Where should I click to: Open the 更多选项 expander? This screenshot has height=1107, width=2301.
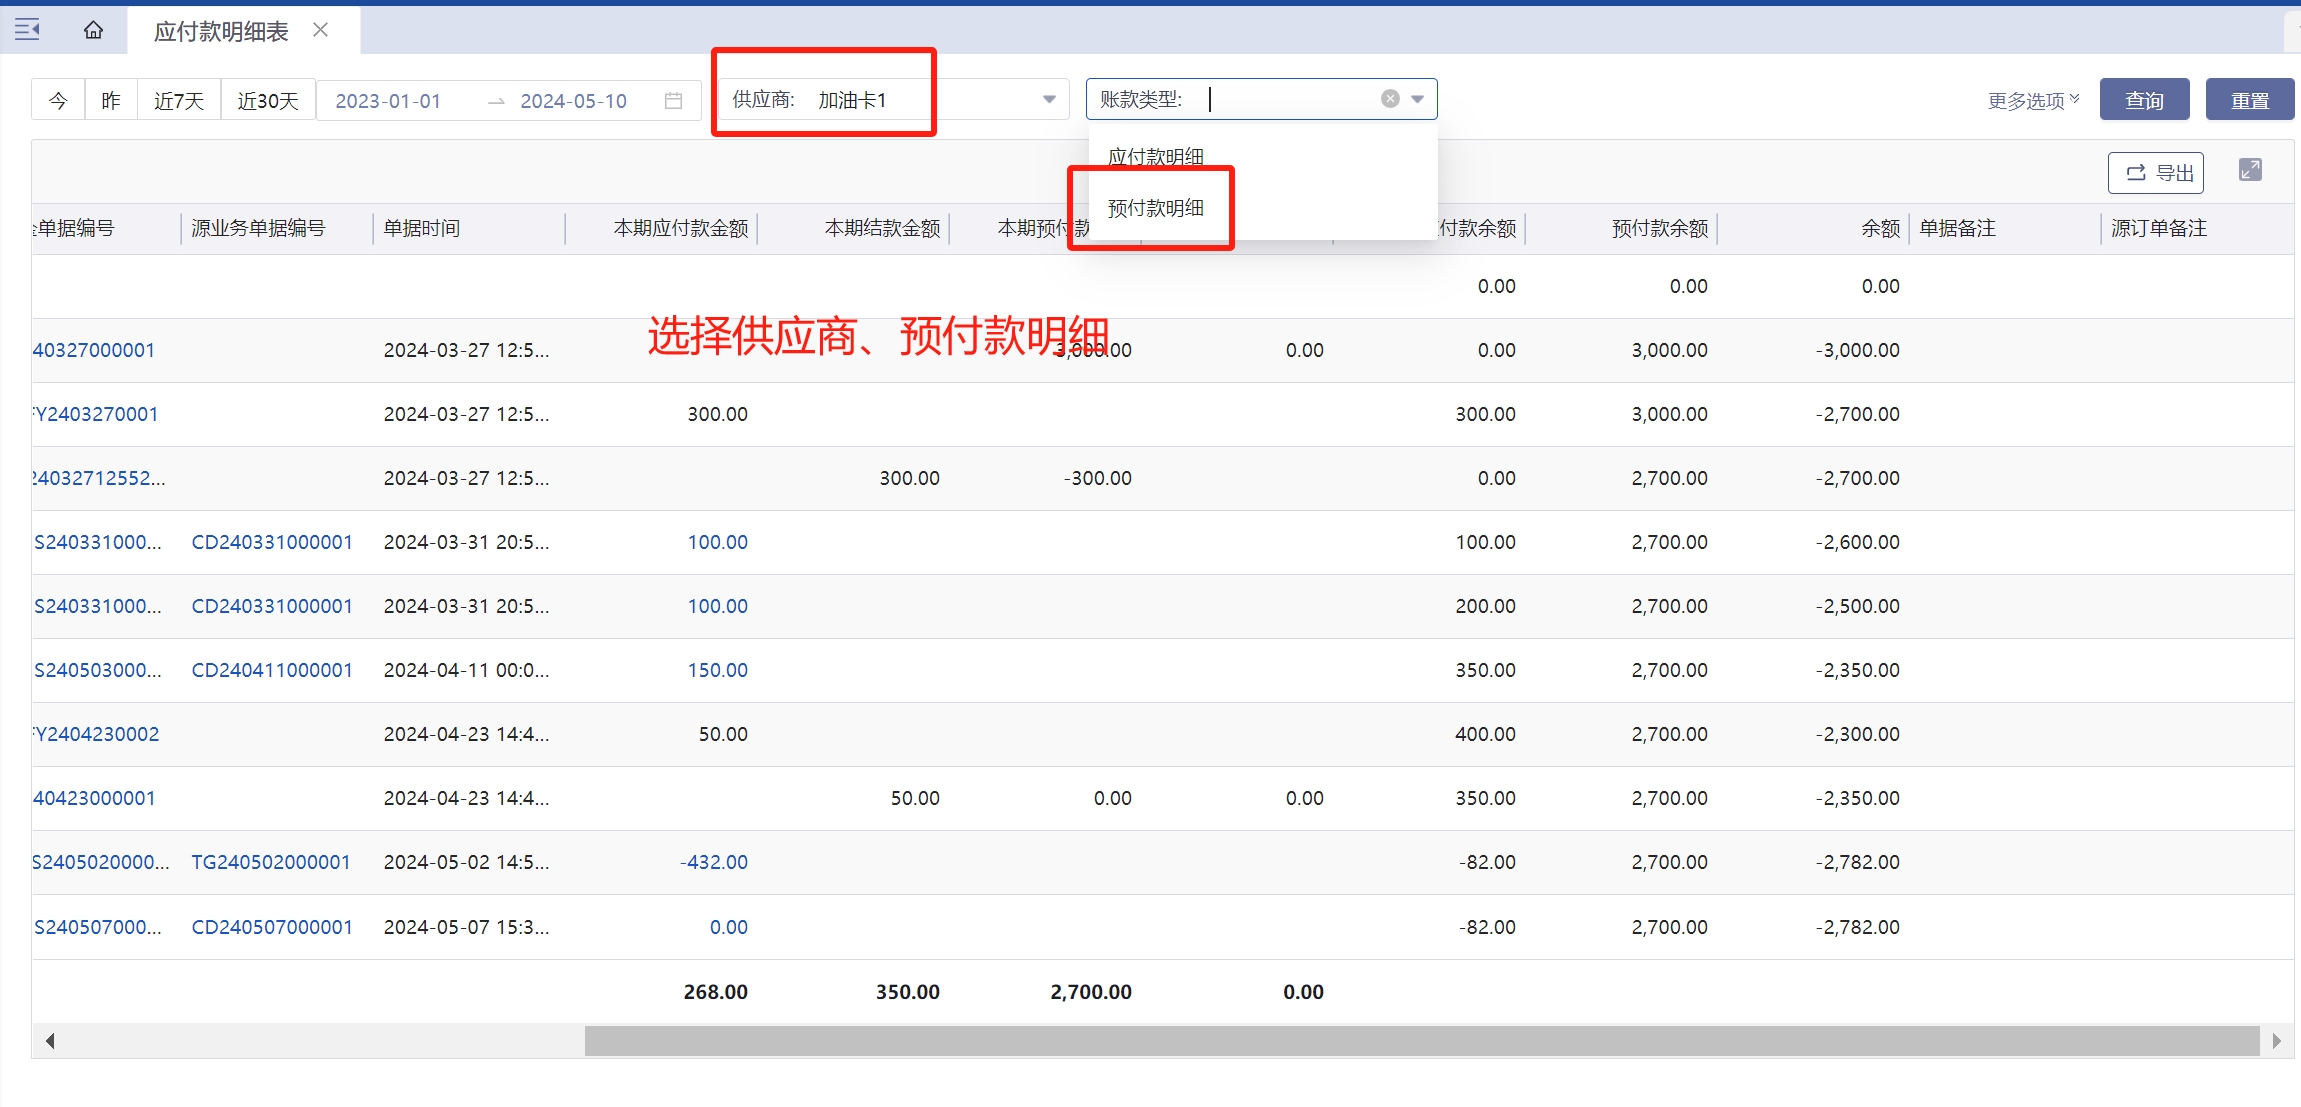2033,101
